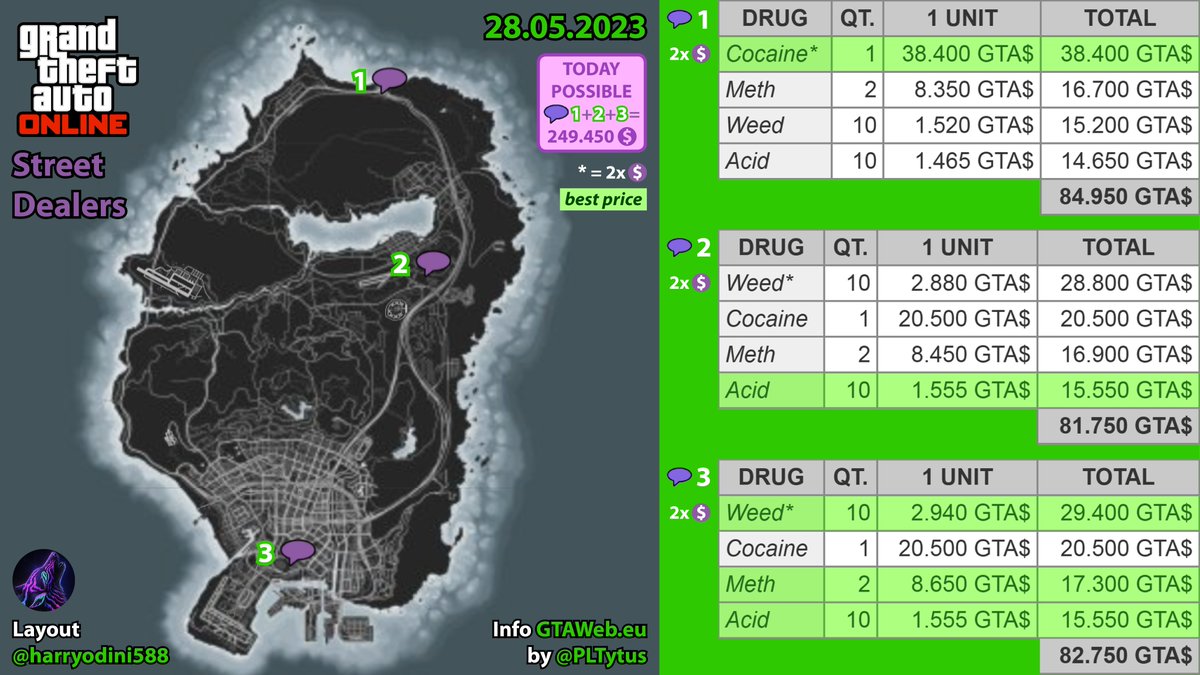Viewport: 1200px width, 675px height.
Task: Select the 1.465 GTA$ Acid unit price
Action: pyautogui.click(x=962, y=162)
